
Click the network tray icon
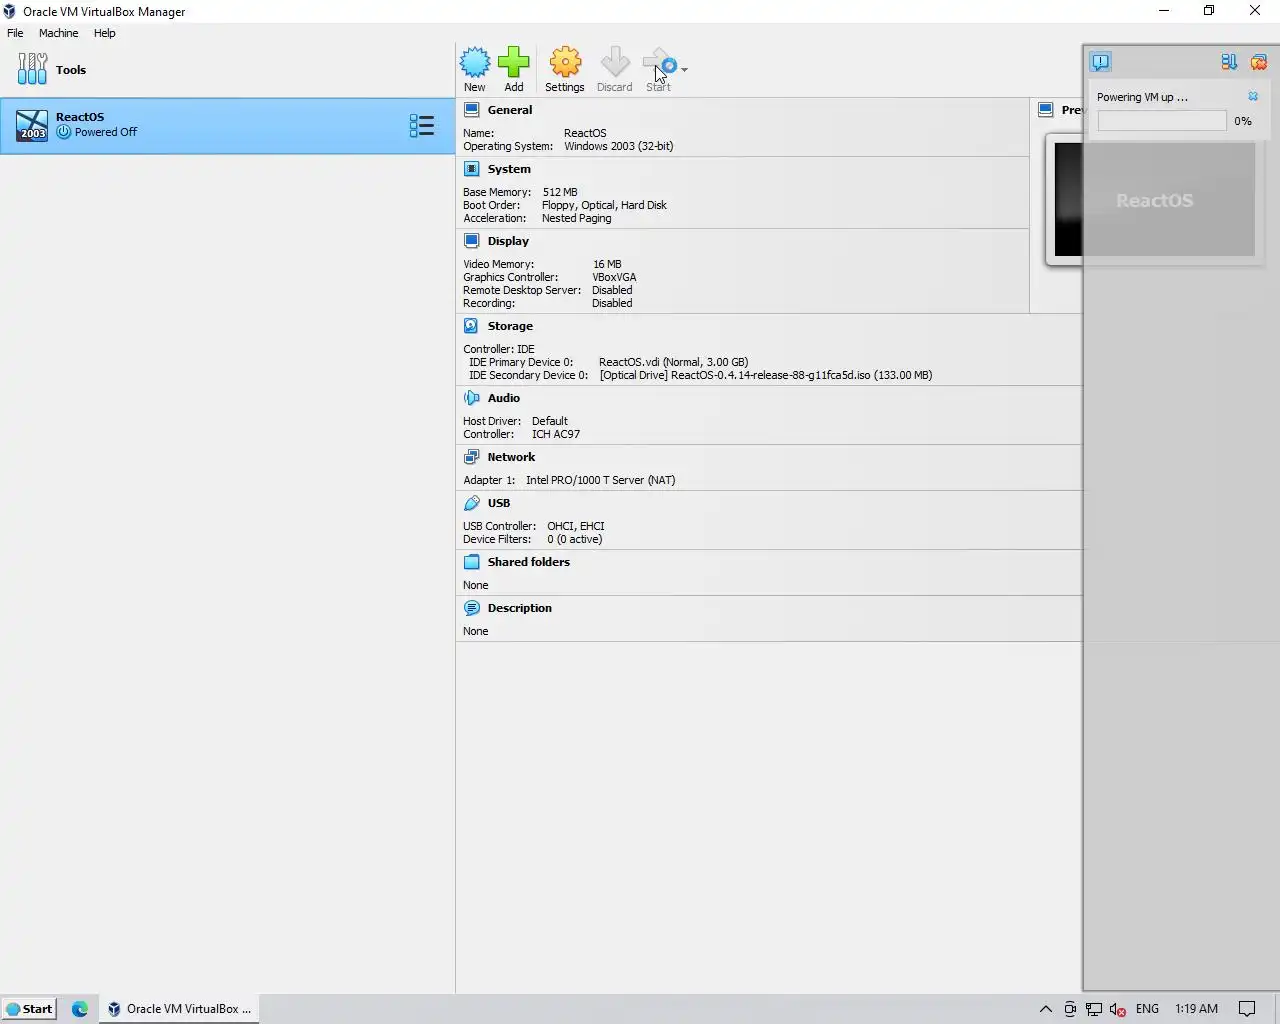(1094, 1009)
